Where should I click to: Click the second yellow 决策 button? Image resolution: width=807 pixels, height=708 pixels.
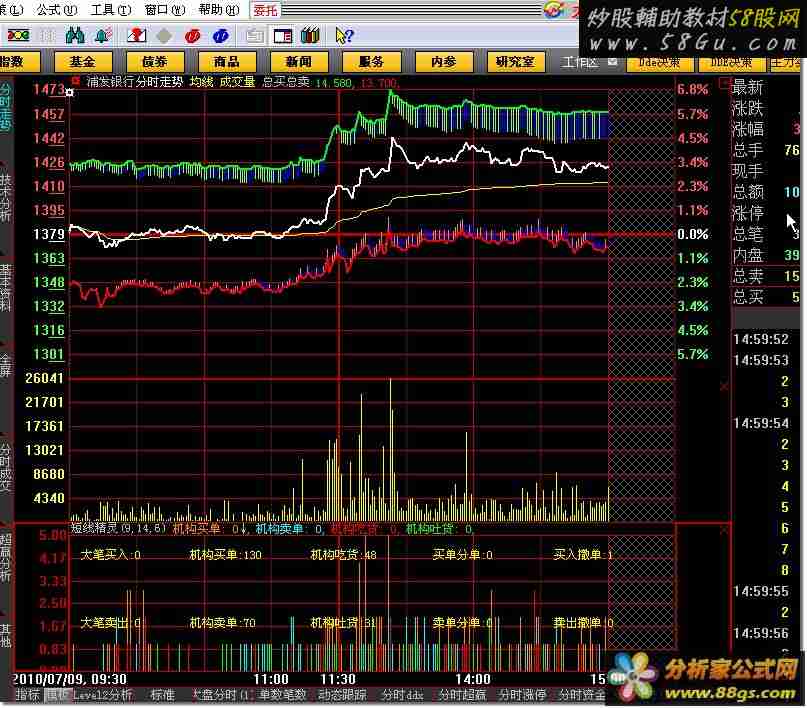pos(731,63)
